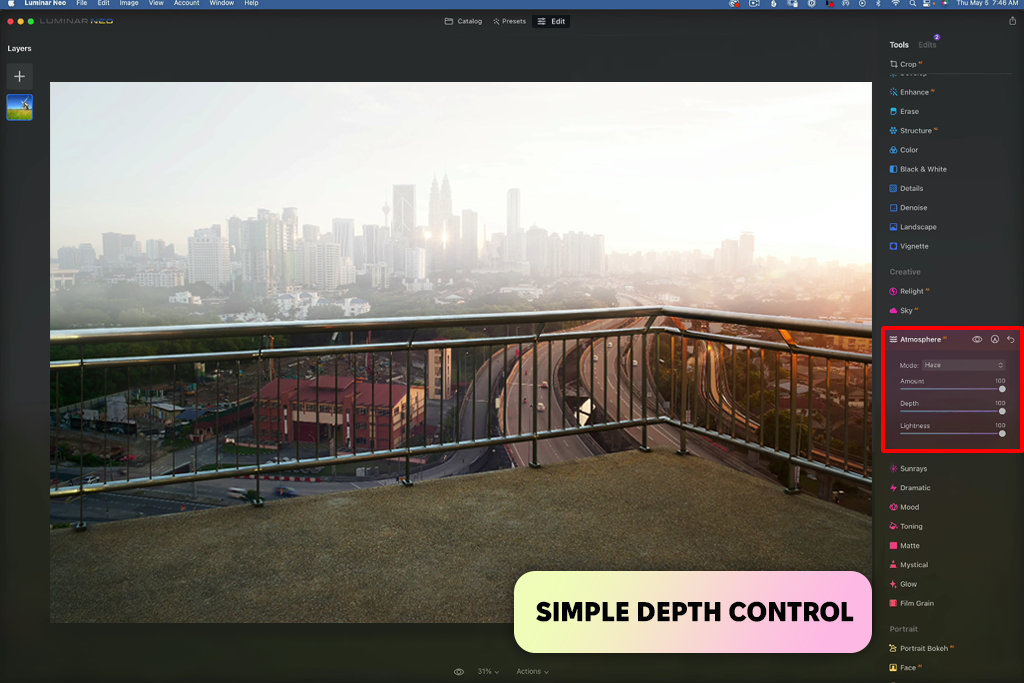The width and height of the screenshot is (1024, 683).
Task: Open the Denoise tool
Action: click(908, 208)
